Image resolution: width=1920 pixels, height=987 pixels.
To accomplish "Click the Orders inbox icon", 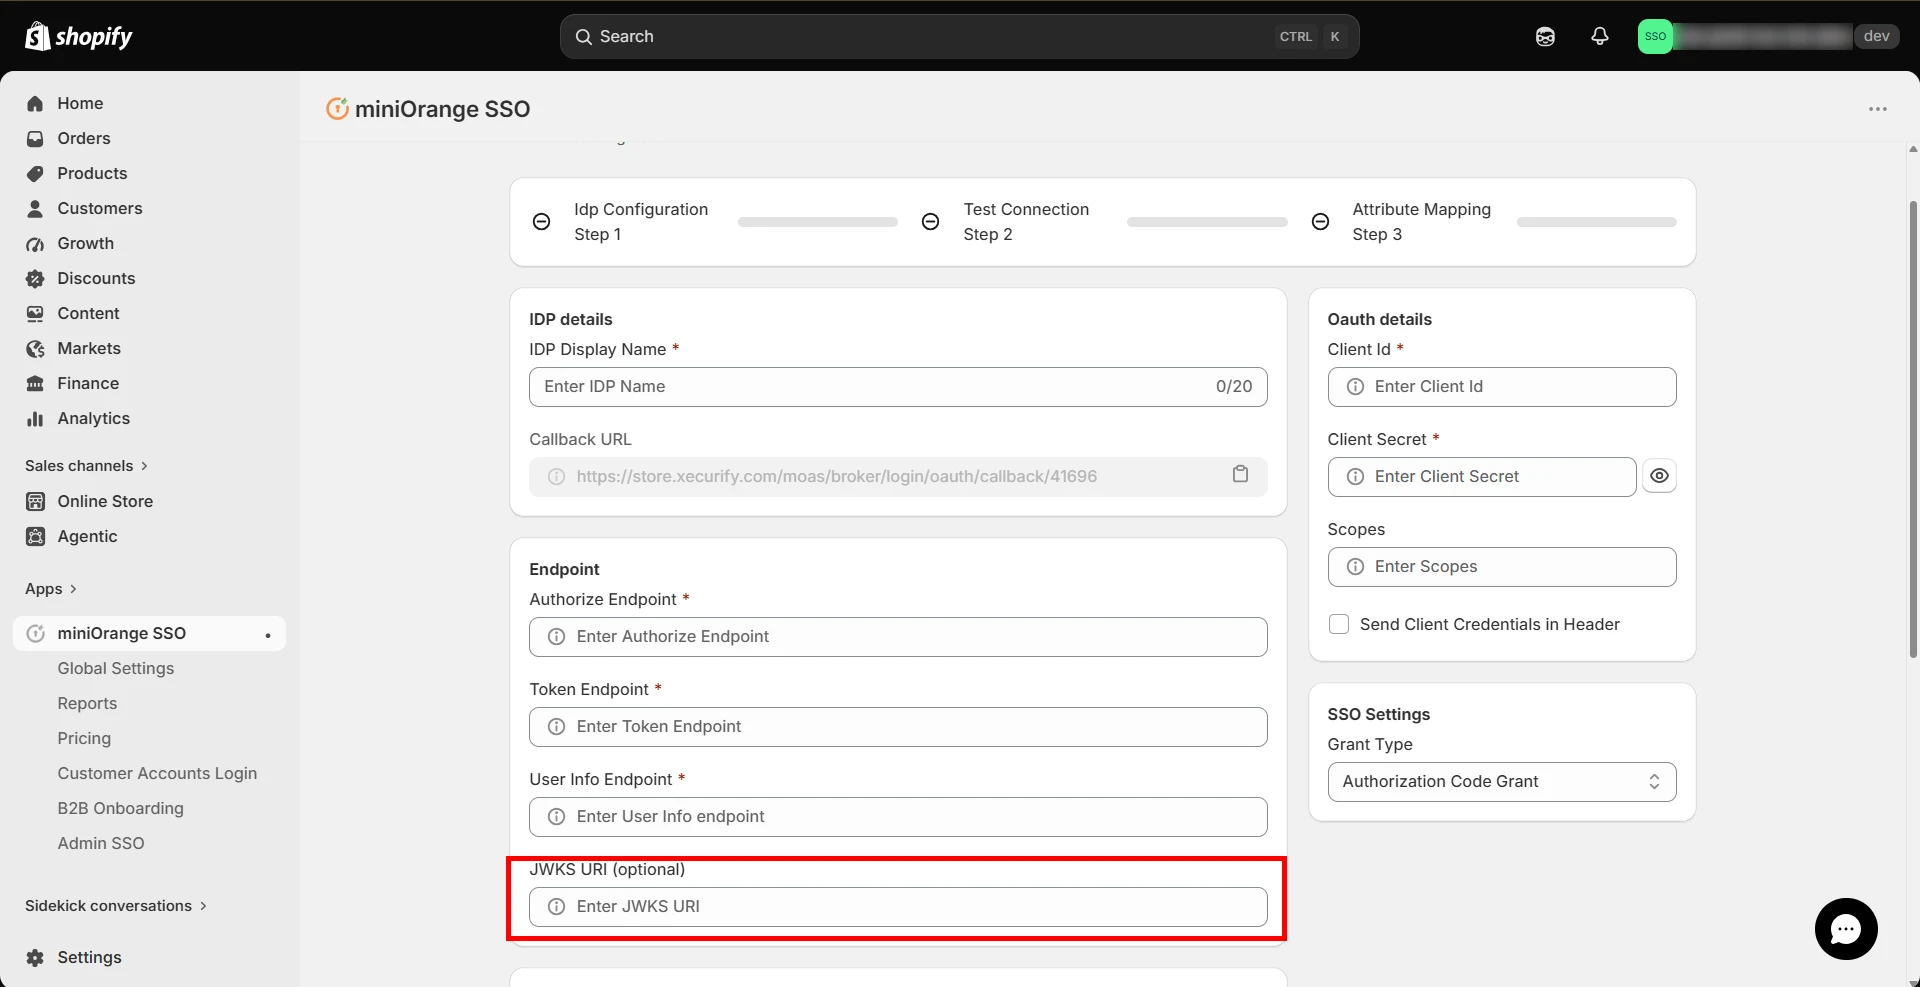I will 35,139.
